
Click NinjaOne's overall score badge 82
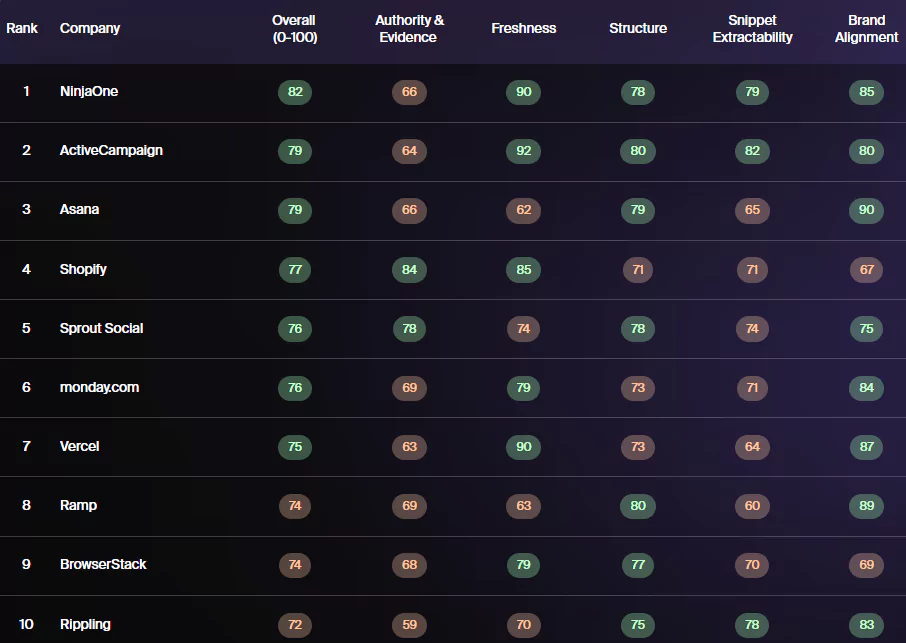295,92
